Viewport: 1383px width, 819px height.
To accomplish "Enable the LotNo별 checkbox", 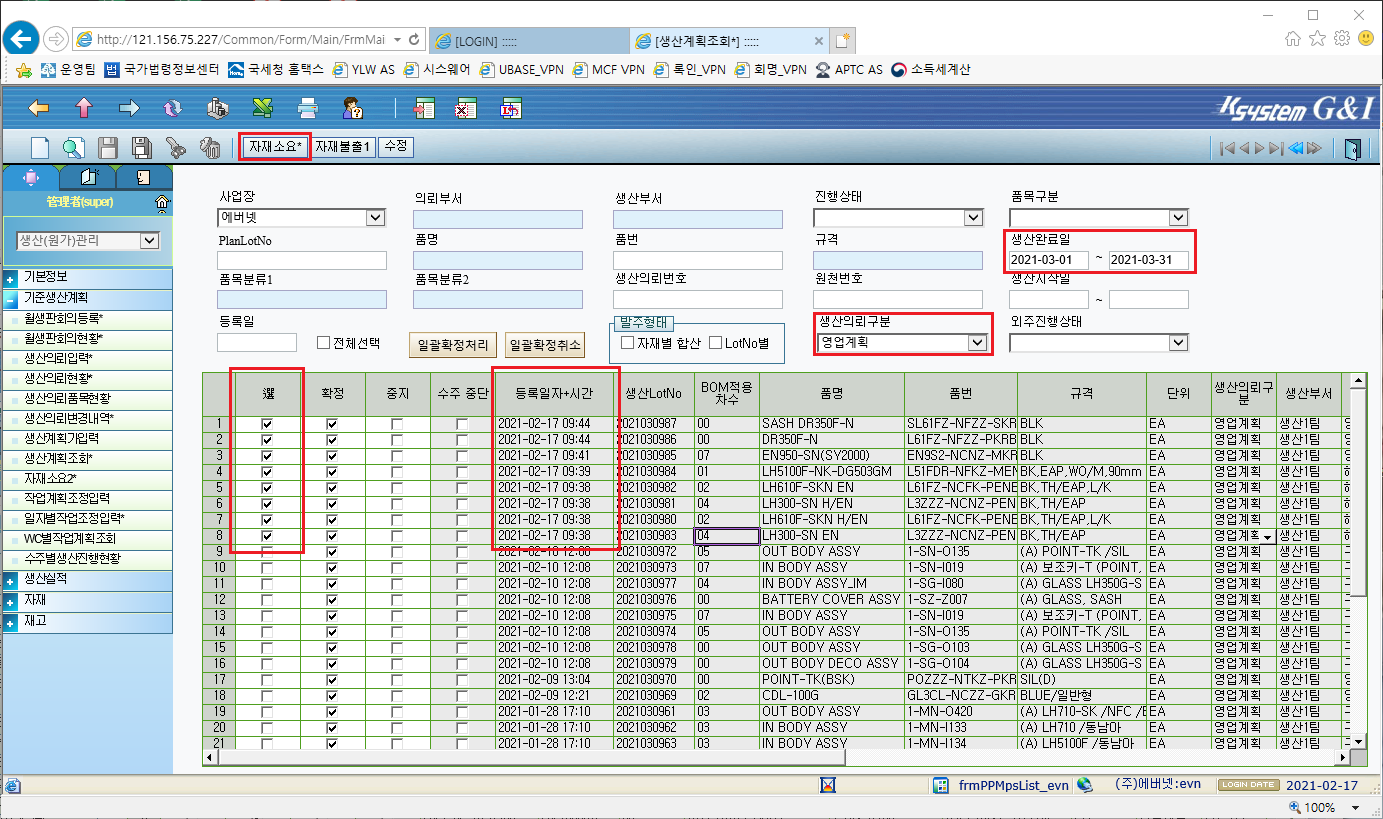I will (x=715, y=343).
